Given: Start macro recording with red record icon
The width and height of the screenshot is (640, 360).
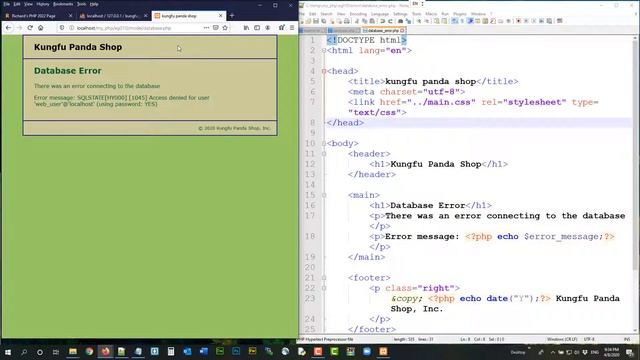Looking at the screenshot, I should [x=518, y=21].
